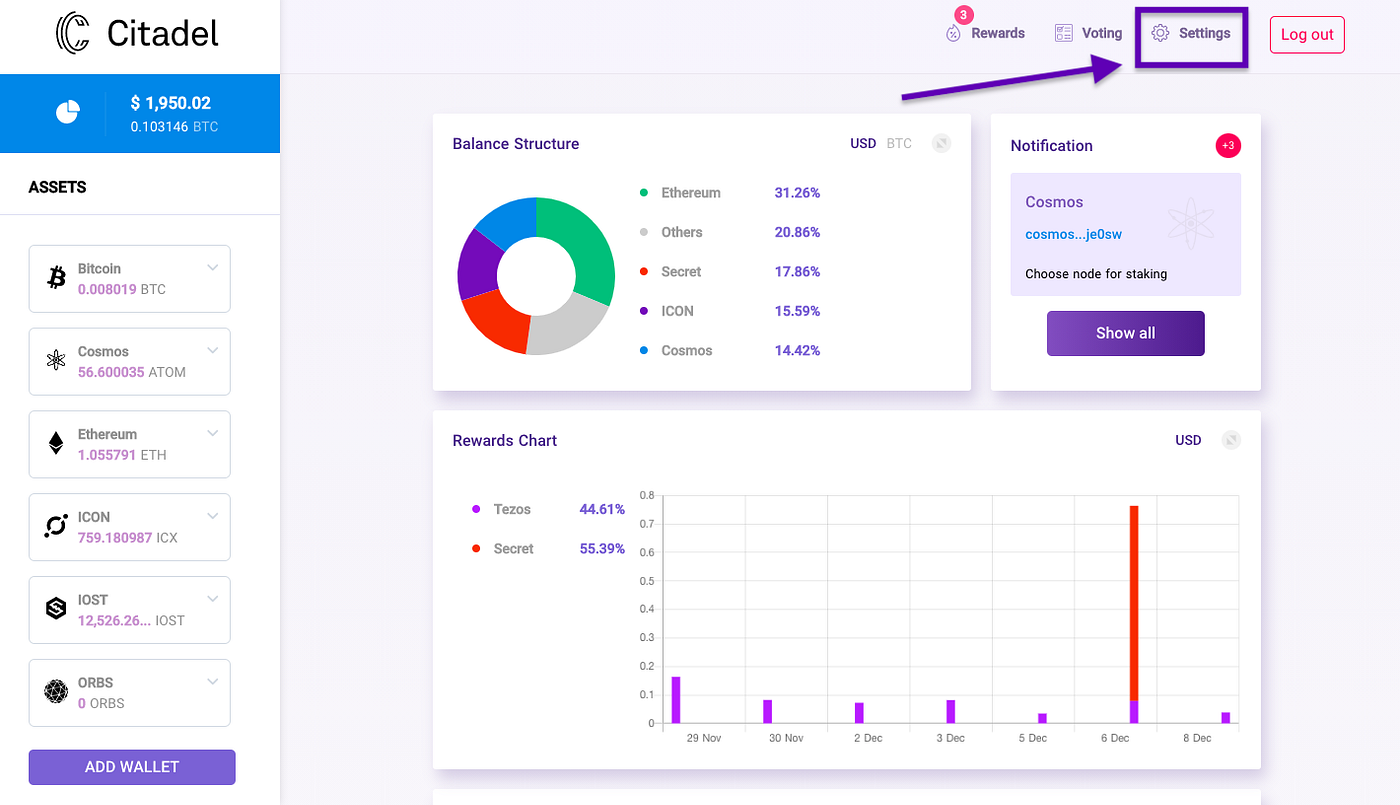Click the Voting ballot icon
Viewport: 1400px width, 805px height.
(x=1064, y=33)
